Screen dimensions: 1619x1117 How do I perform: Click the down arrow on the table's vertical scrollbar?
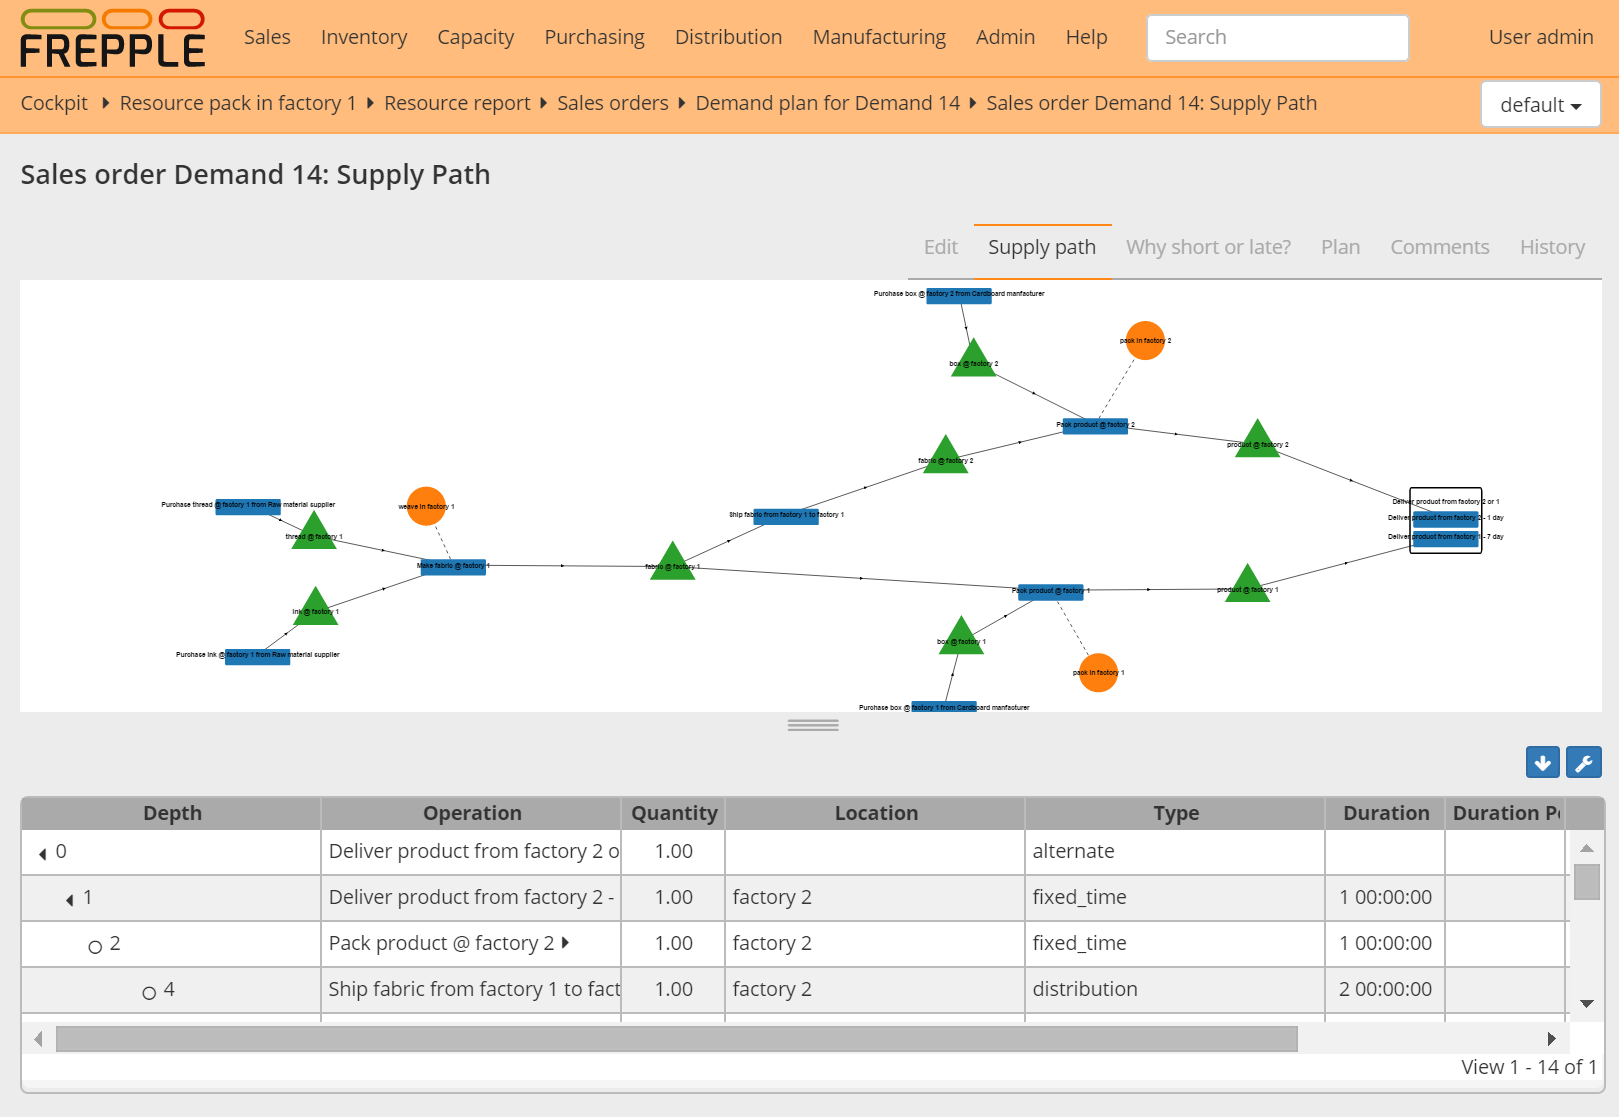pos(1586,1002)
